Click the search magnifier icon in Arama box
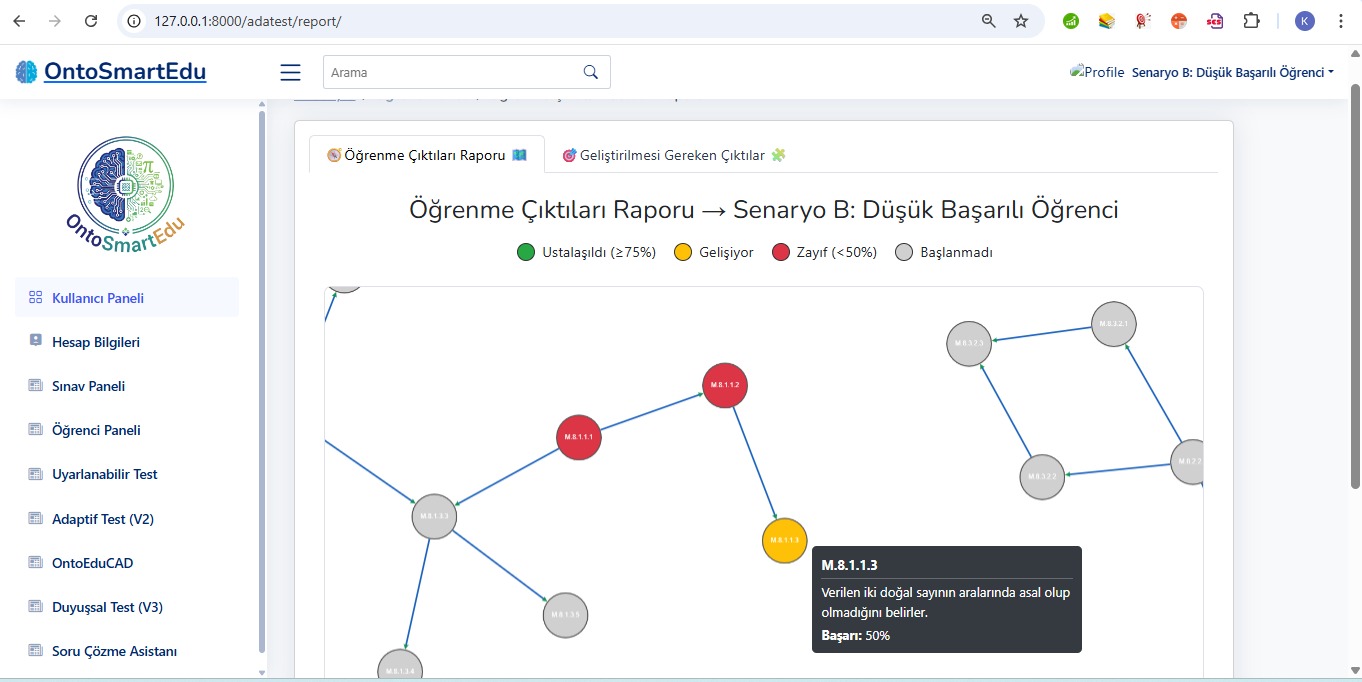The width and height of the screenshot is (1362, 682). (590, 72)
